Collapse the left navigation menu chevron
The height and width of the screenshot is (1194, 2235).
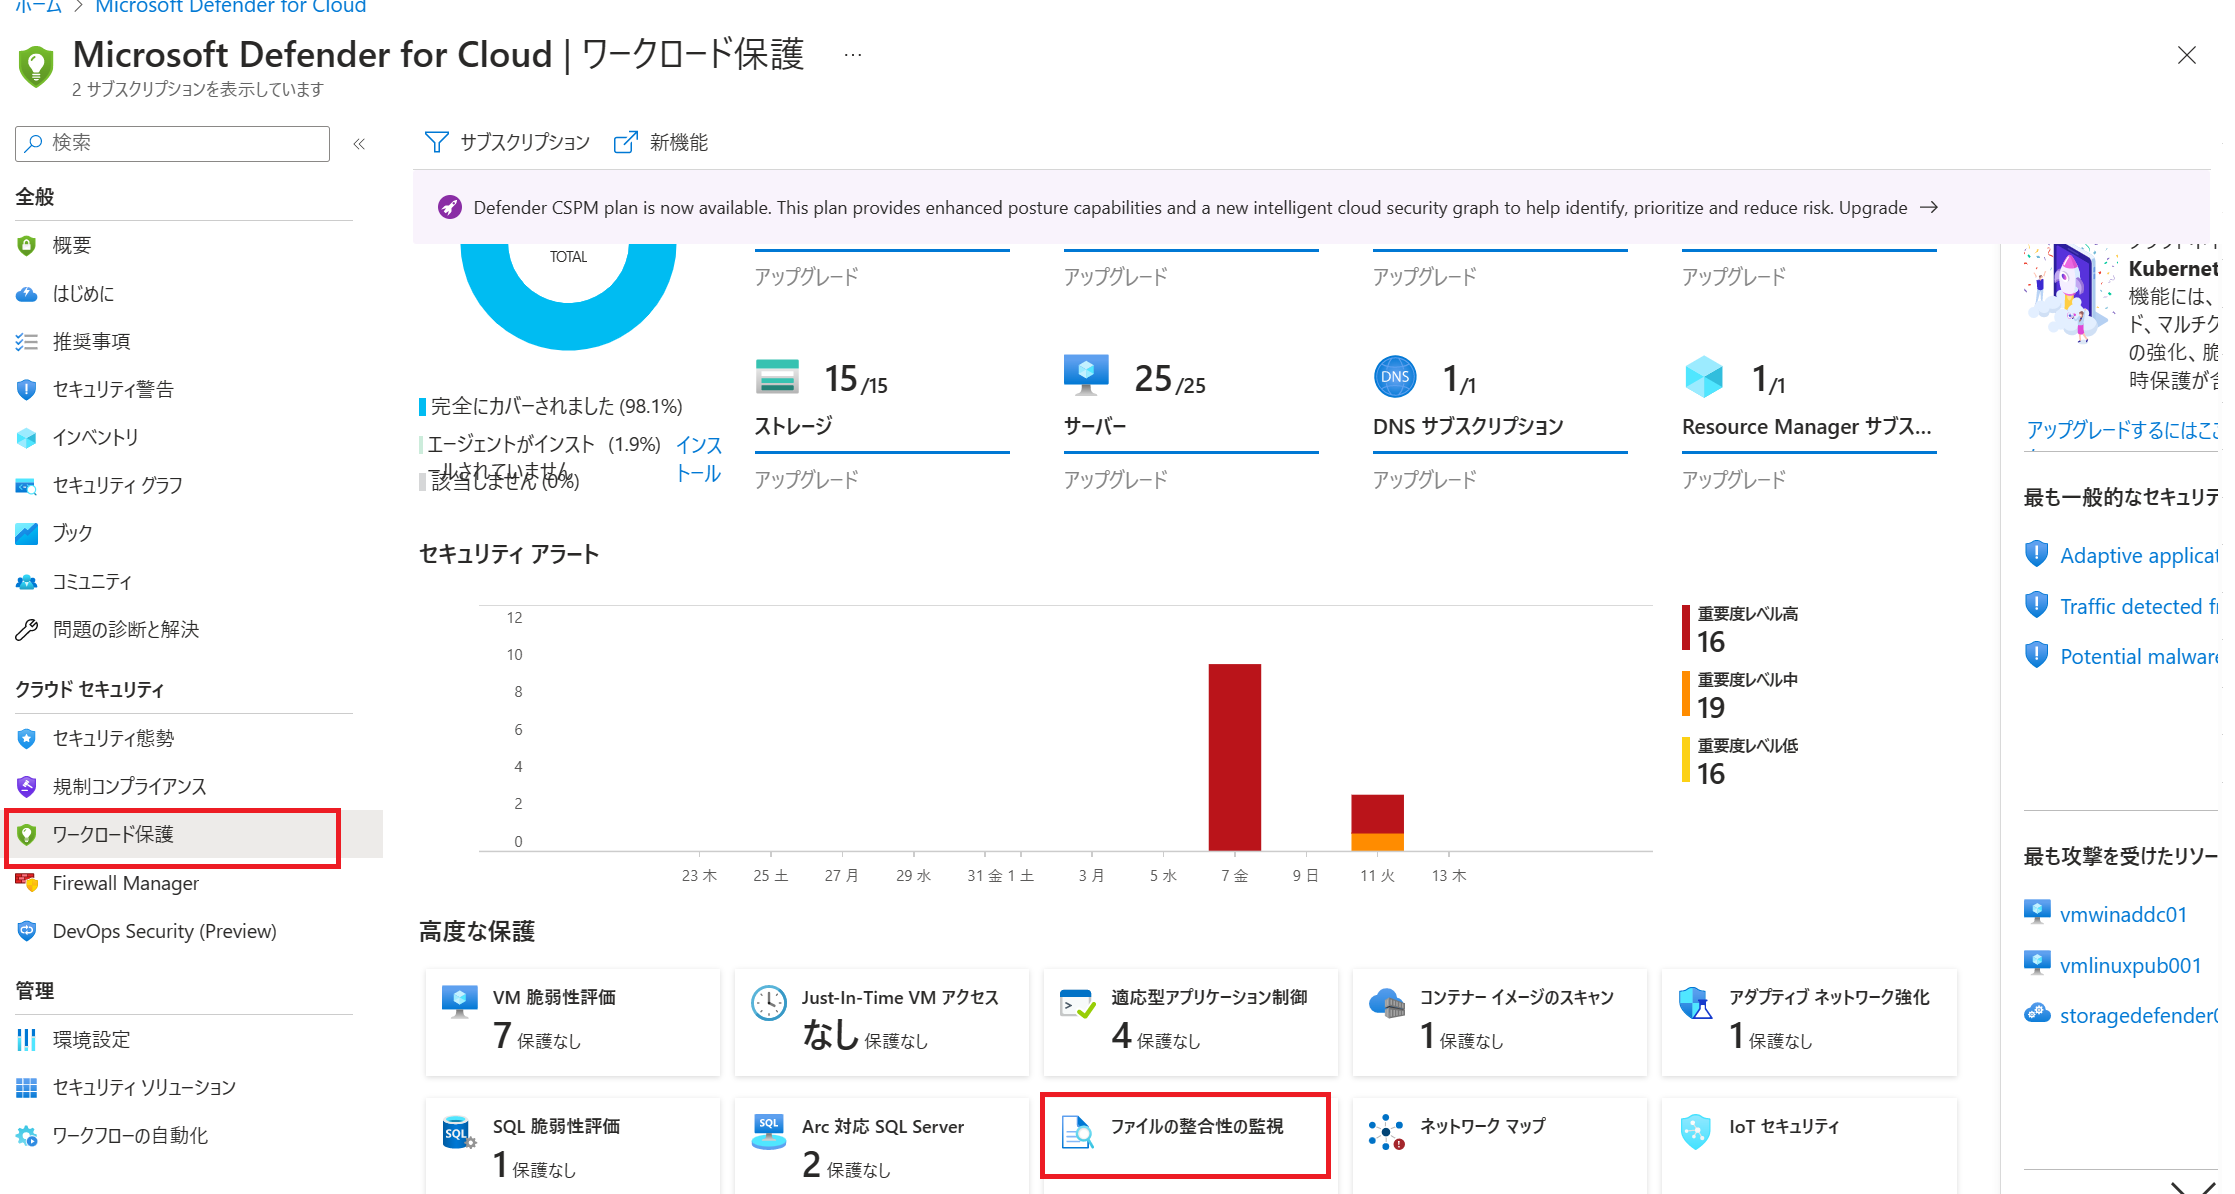(359, 144)
